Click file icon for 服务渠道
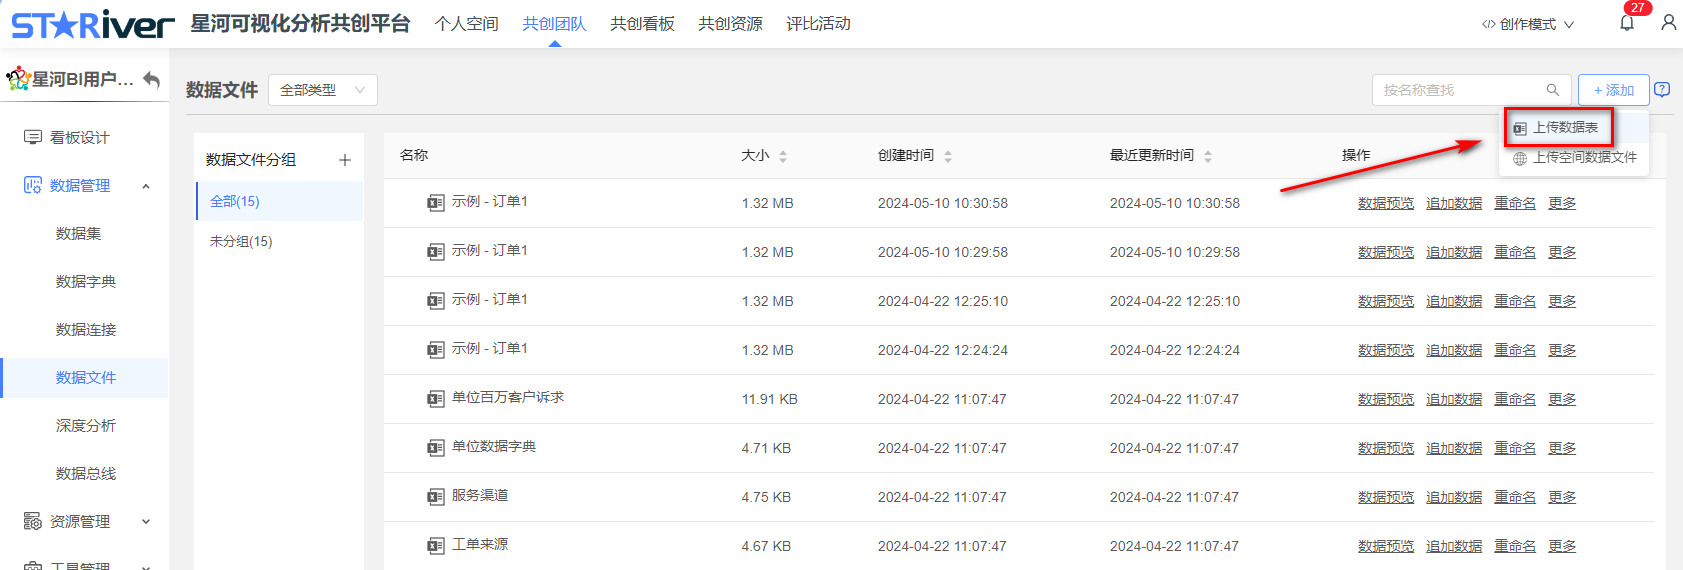The height and width of the screenshot is (570, 1683). click(435, 497)
